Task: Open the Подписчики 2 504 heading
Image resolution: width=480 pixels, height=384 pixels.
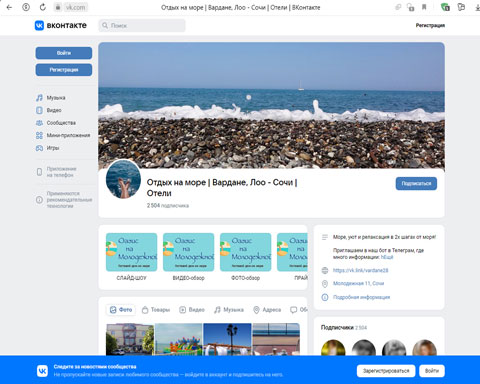Action: click(x=344, y=328)
